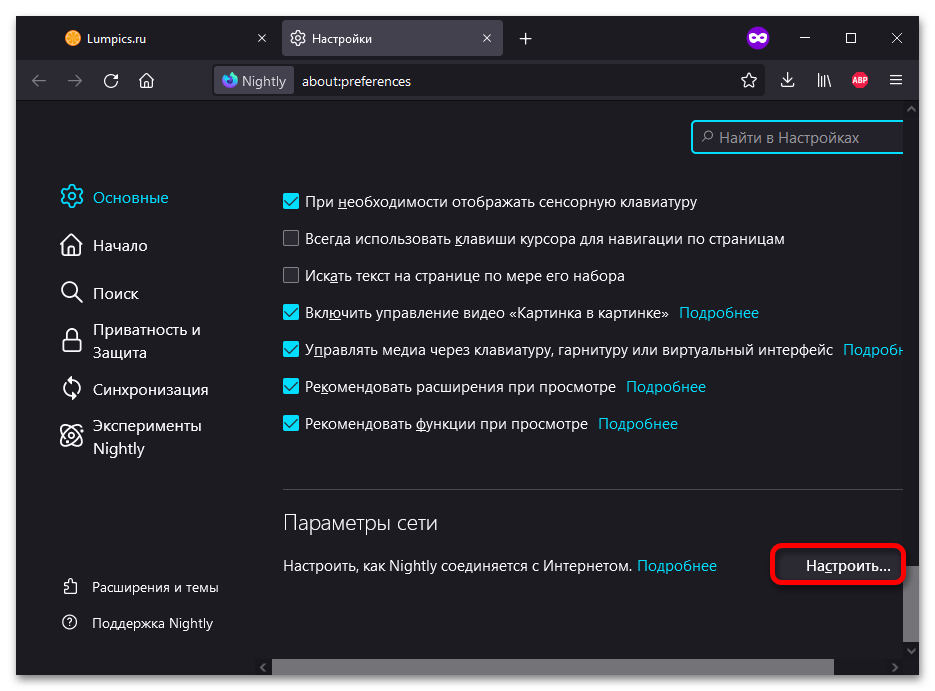935x691 pixels.
Task: Open the downloads panel
Action: click(788, 80)
